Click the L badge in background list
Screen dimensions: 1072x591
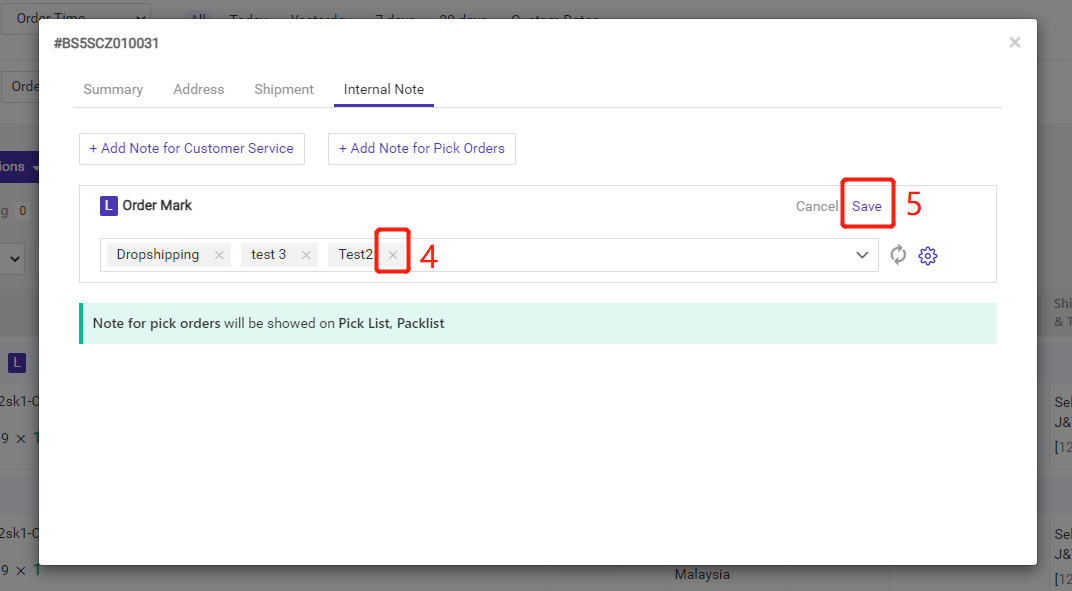[17, 363]
